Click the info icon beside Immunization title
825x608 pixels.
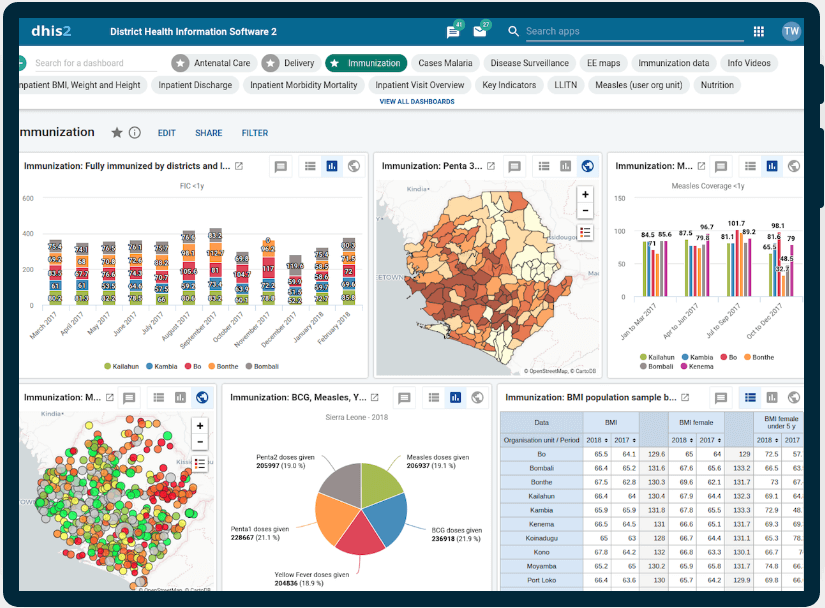point(135,133)
